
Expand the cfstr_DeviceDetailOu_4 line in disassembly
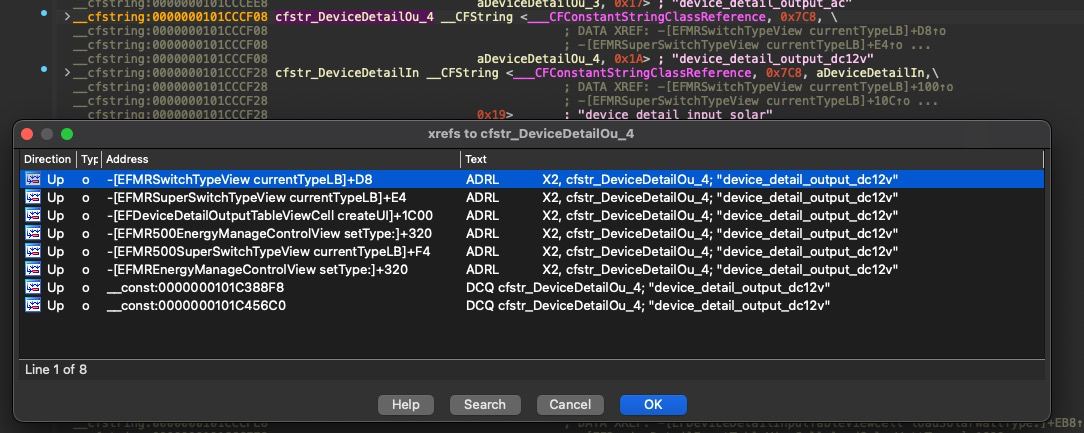coord(67,17)
